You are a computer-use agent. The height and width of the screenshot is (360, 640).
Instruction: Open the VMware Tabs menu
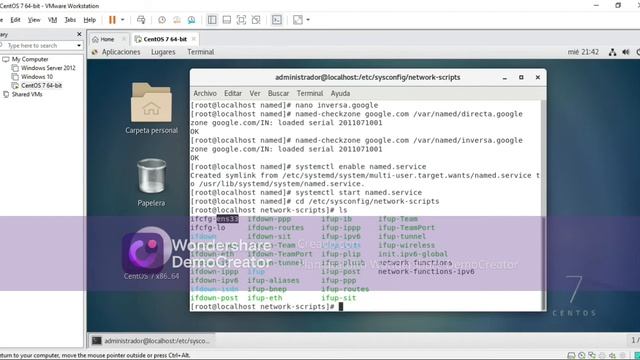[x=70, y=20]
